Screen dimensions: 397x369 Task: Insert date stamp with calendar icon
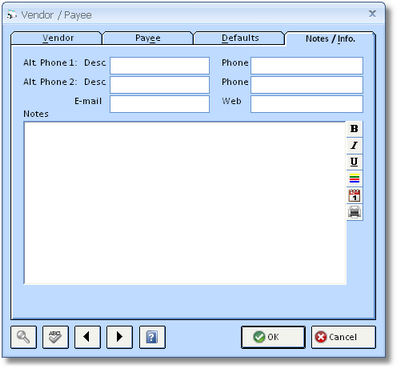point(354,195)
